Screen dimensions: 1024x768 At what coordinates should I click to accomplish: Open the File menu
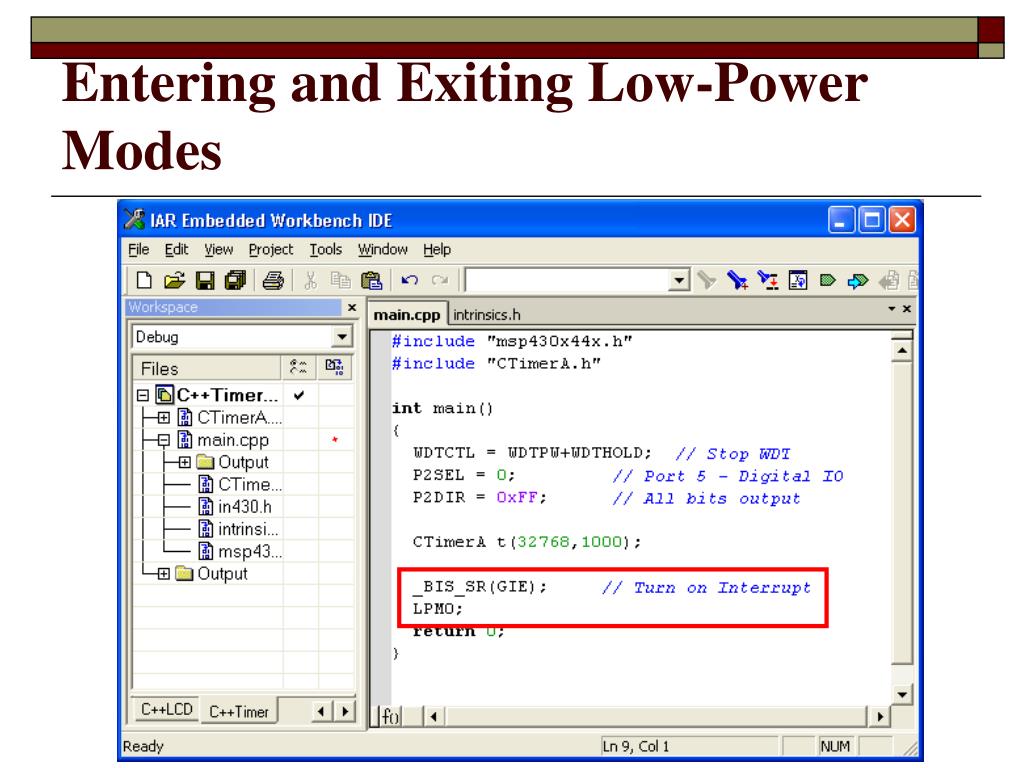coord(138,249)
